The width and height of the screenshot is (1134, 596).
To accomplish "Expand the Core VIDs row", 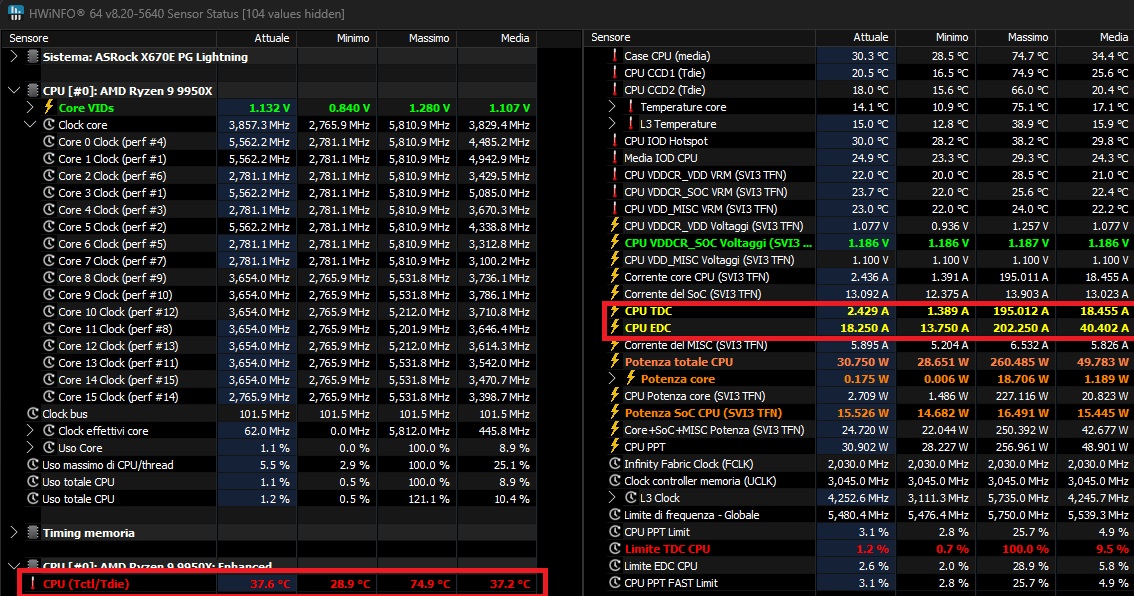I will point(30,107).
